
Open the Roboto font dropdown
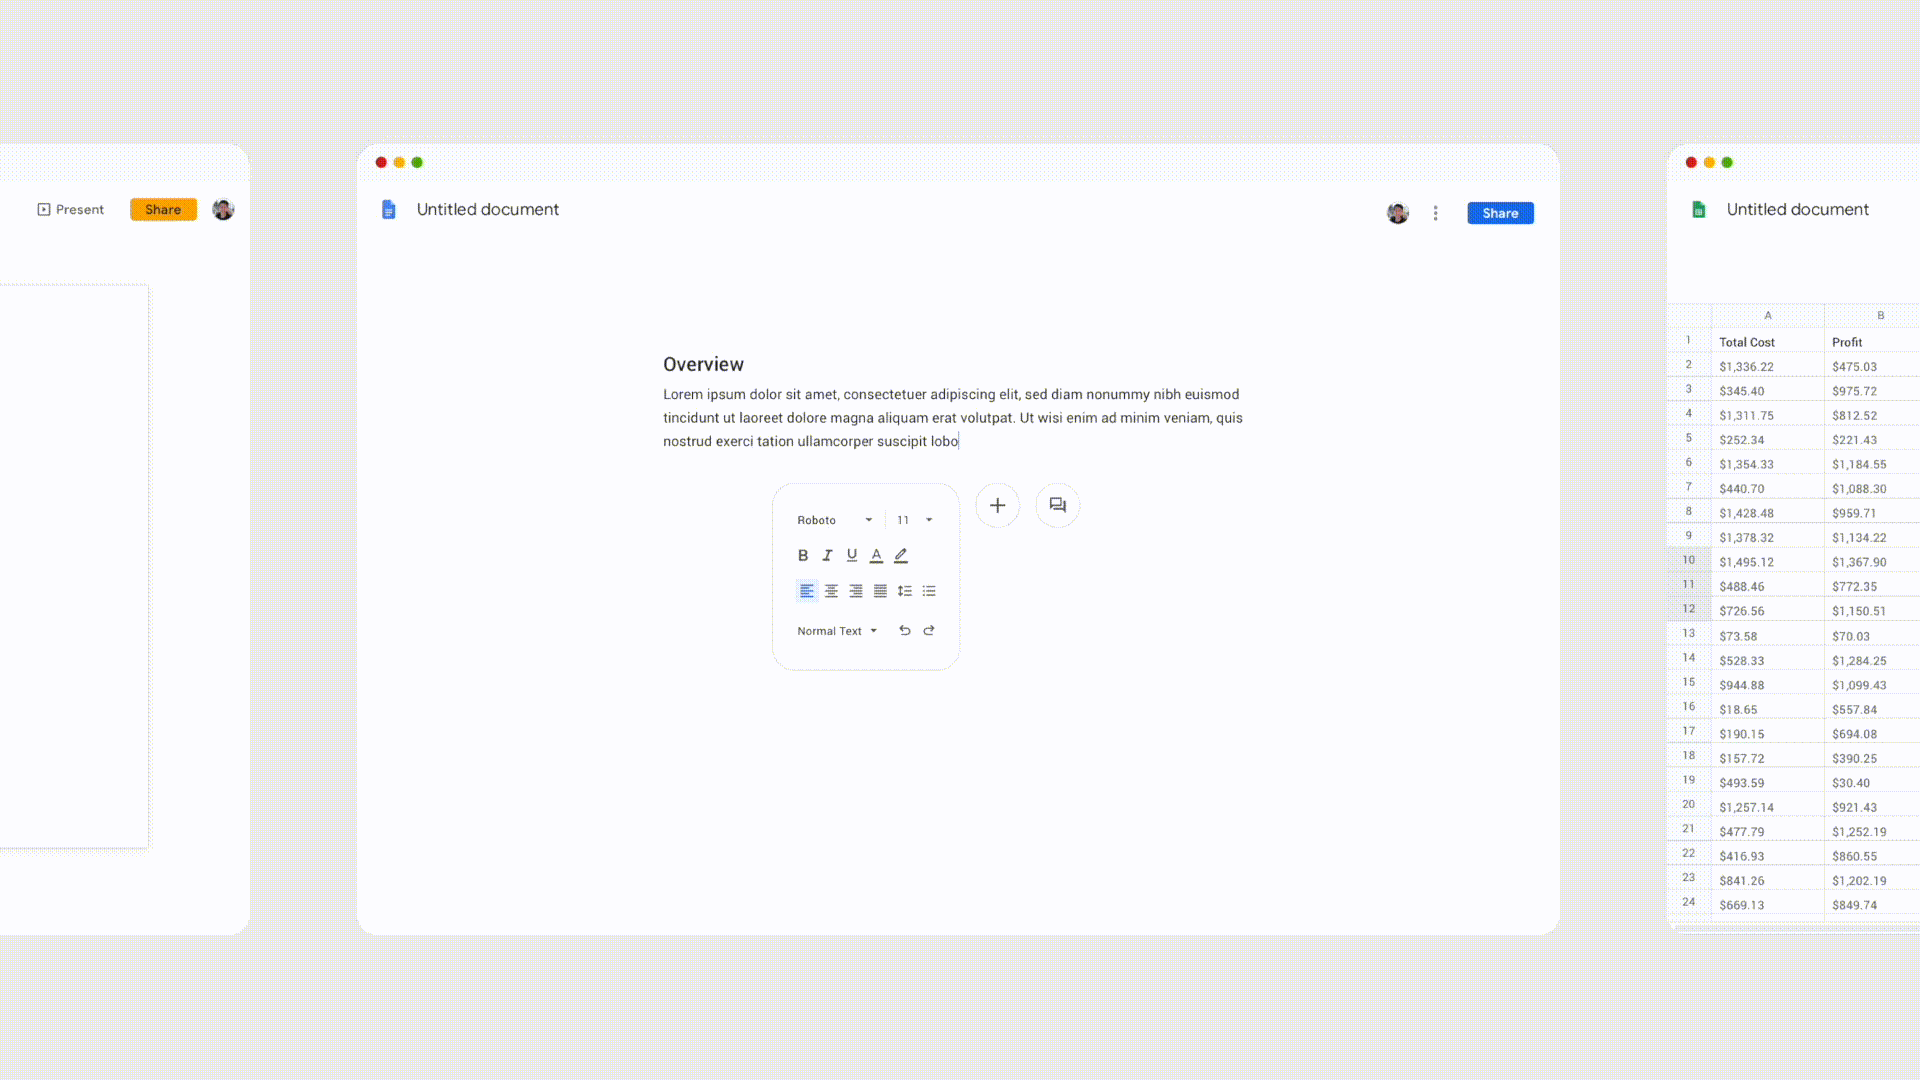pyautogui.click(x=835, y=520)
